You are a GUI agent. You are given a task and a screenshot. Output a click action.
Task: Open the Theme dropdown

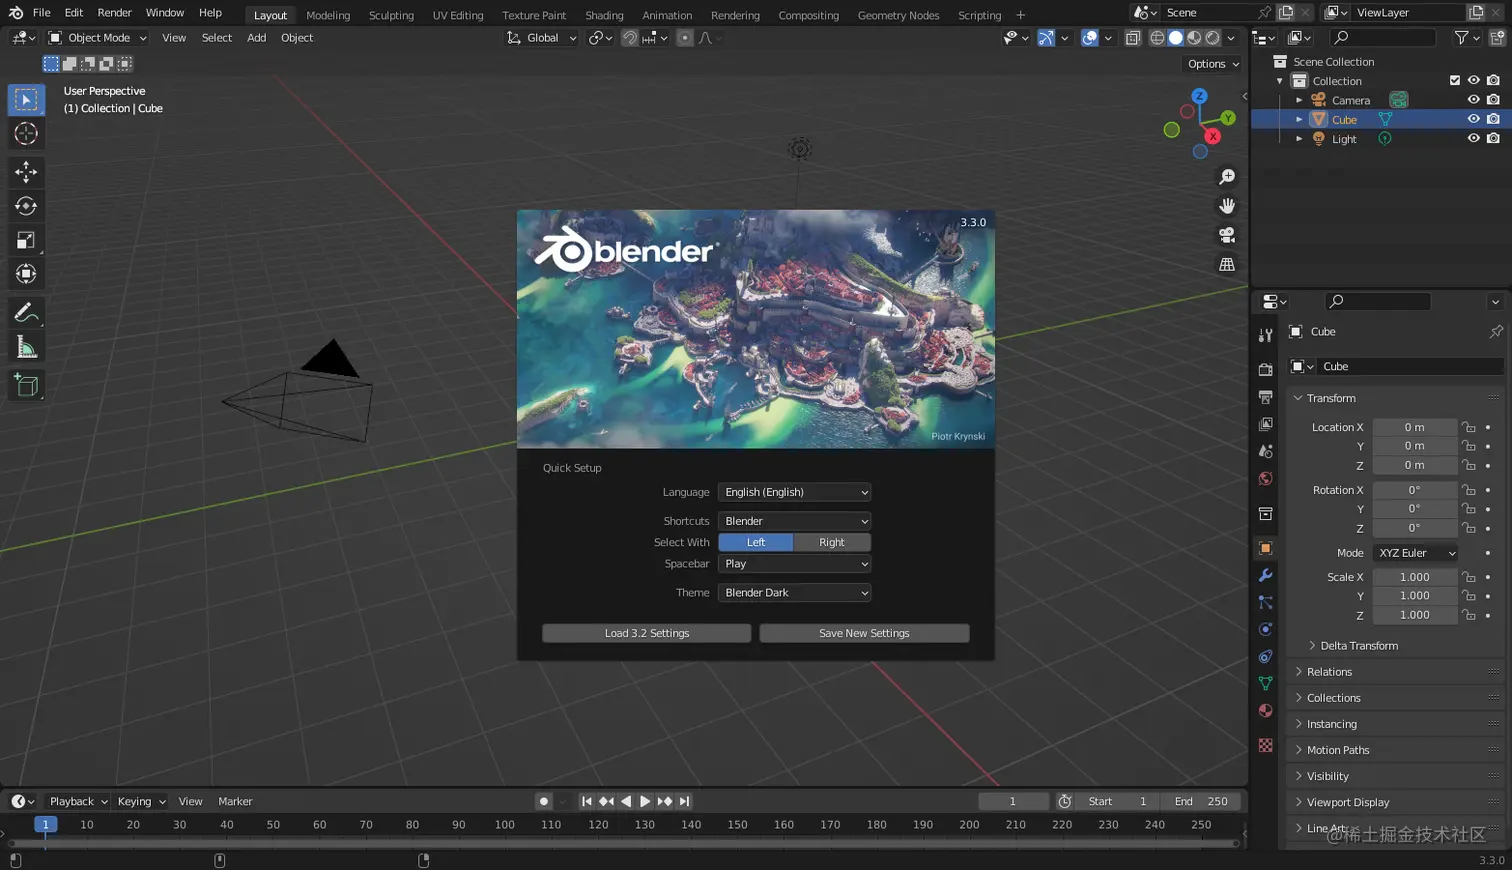click(794, 593)
